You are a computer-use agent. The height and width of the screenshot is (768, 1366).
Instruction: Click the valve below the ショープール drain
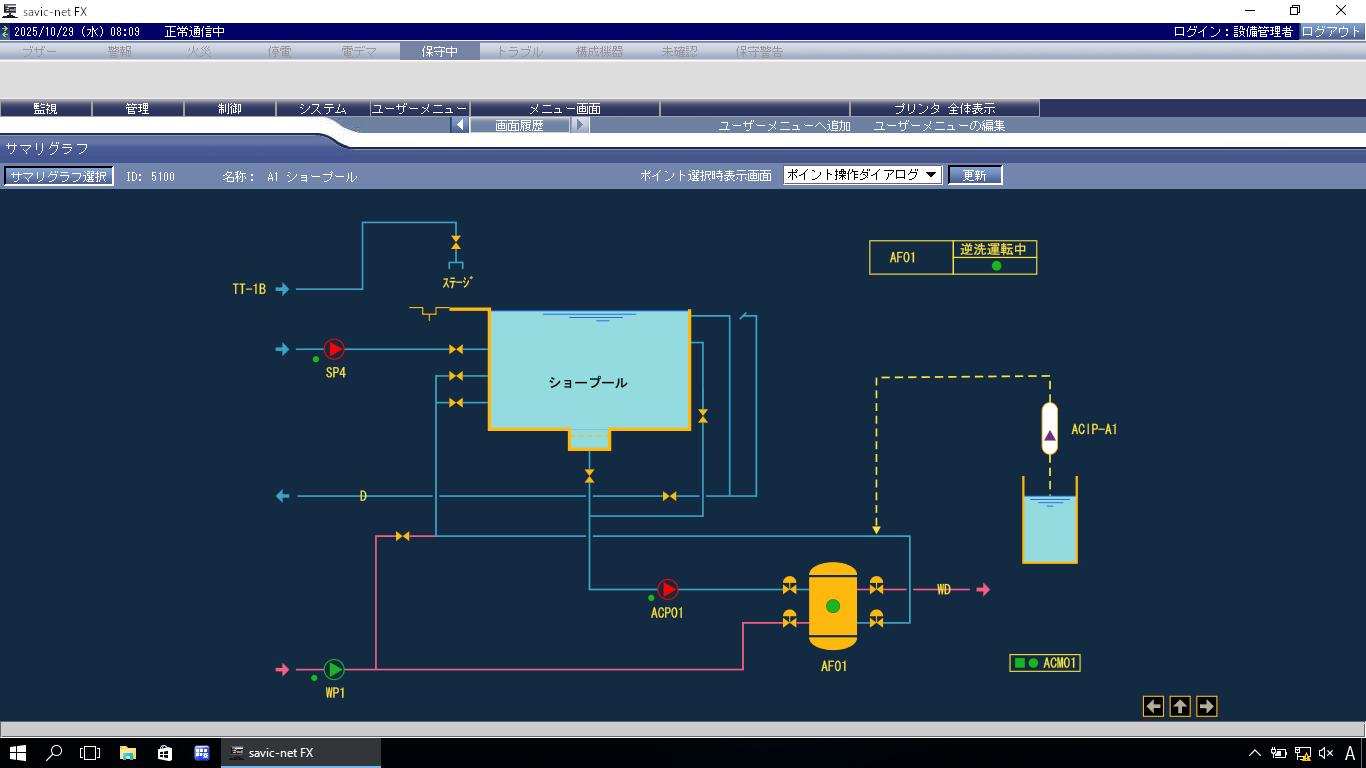(x=589, y=475)
